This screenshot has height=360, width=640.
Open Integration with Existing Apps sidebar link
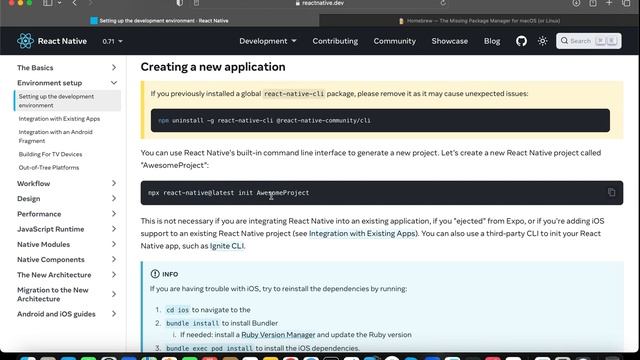pos(59,119)
